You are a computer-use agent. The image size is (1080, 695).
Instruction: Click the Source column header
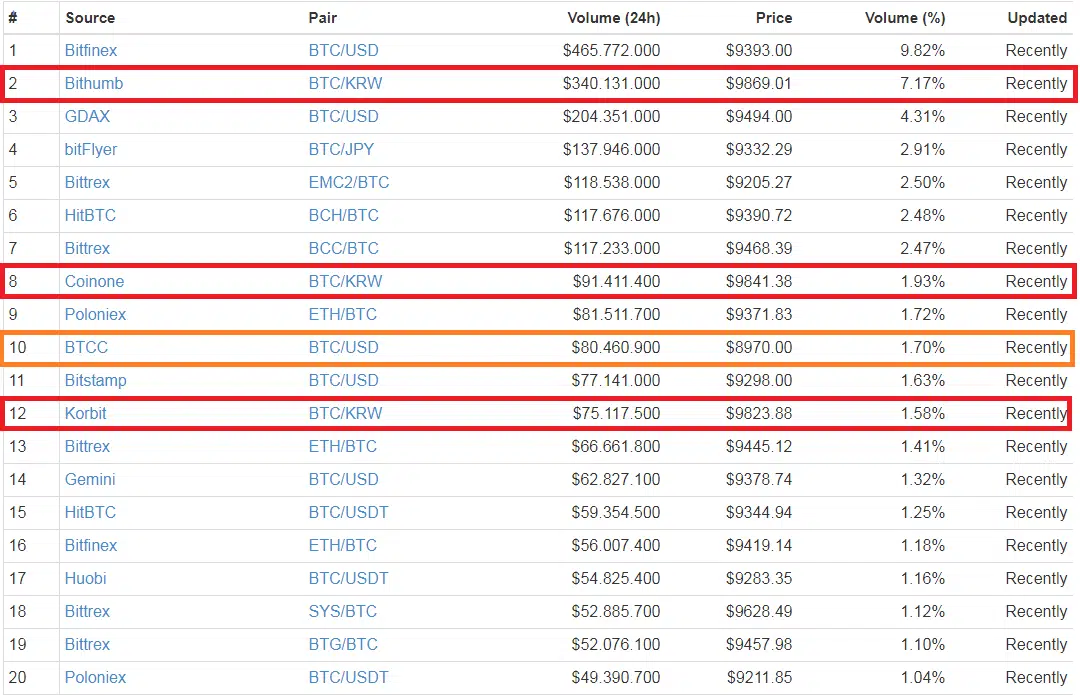point(90,18)
